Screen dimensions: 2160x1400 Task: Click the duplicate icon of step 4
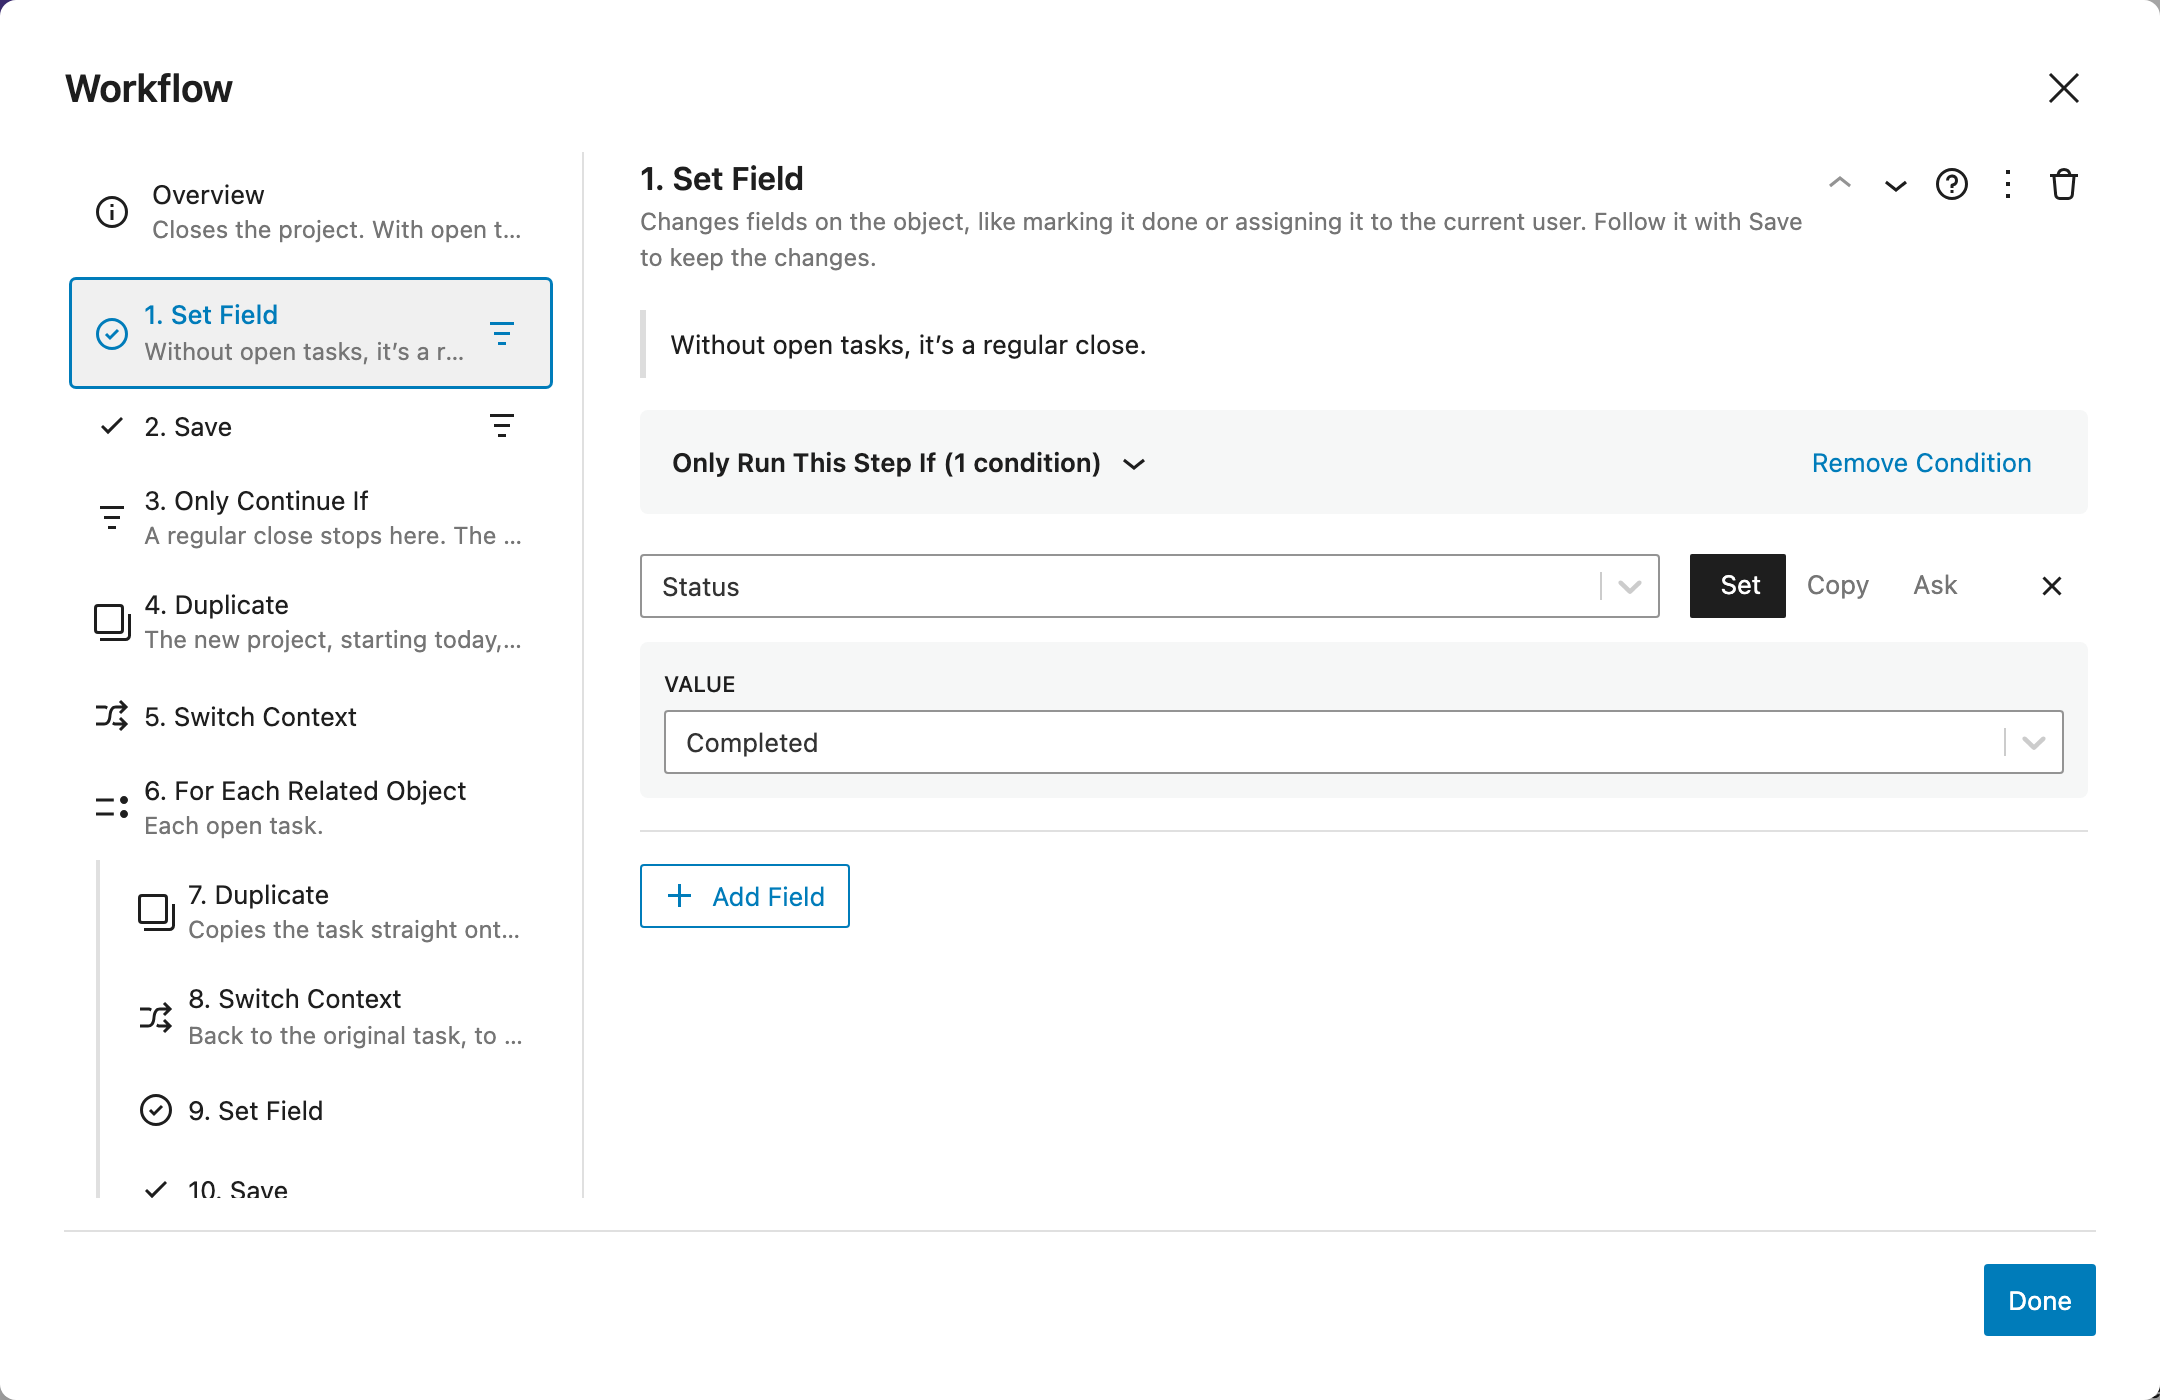(x=112, y=622)
